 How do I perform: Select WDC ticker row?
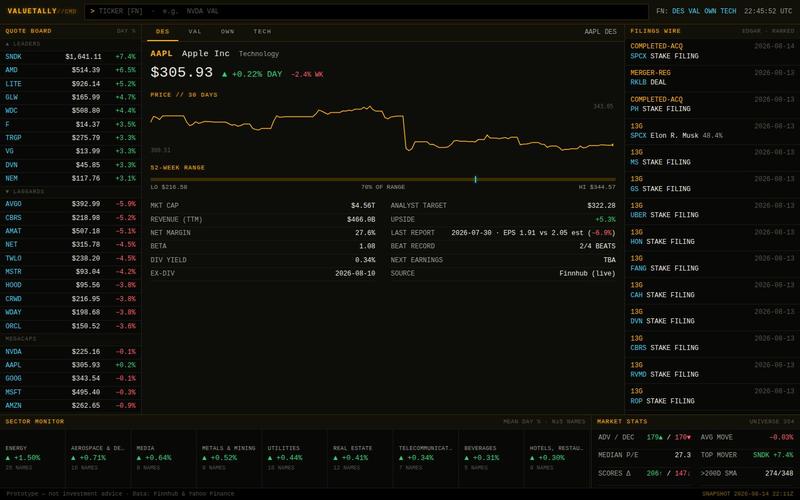pos(71,111)
